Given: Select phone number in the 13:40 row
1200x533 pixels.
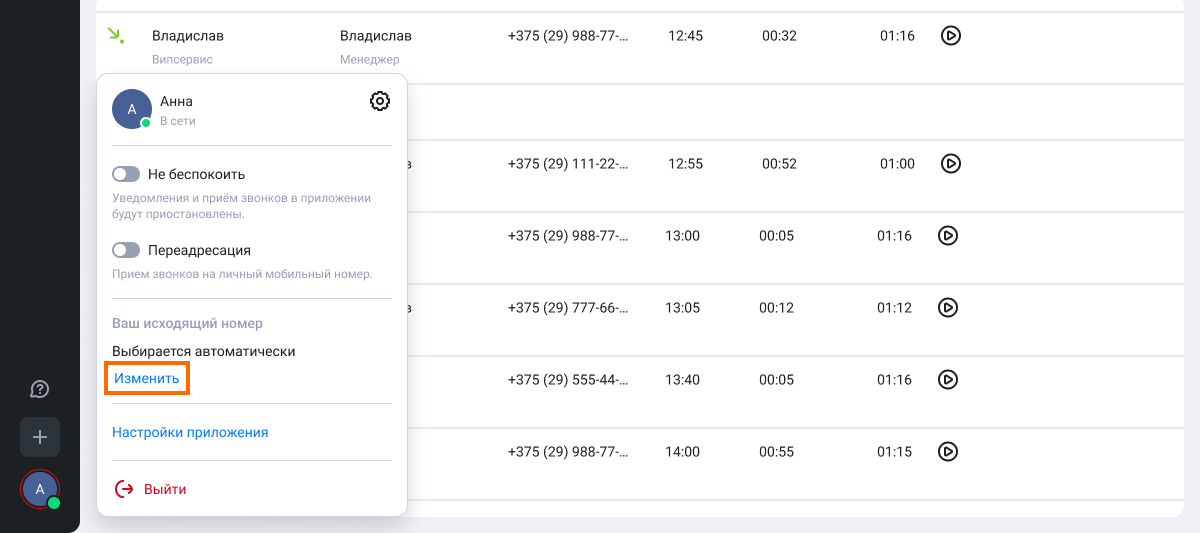Looking at the screenshot, I should coord(568,380).
